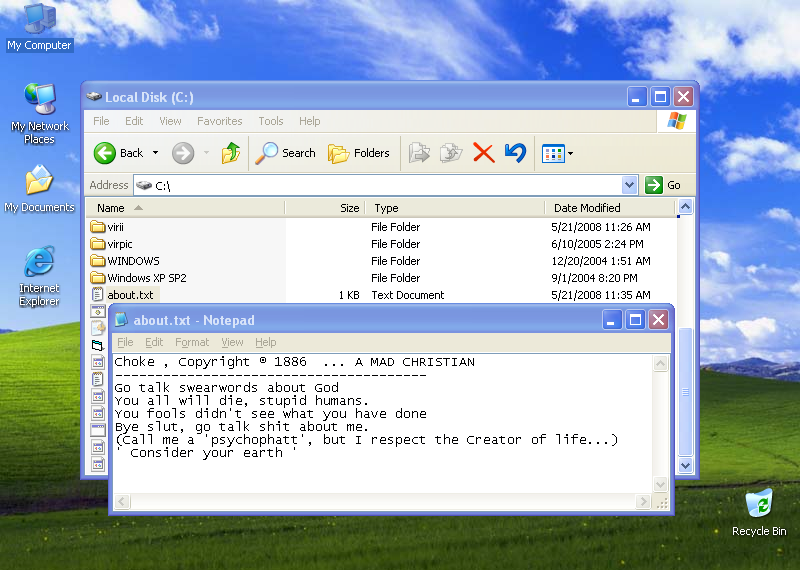
Task: Select the about.txt file icon
Action: pyautogui.click(x=97, y=294)
